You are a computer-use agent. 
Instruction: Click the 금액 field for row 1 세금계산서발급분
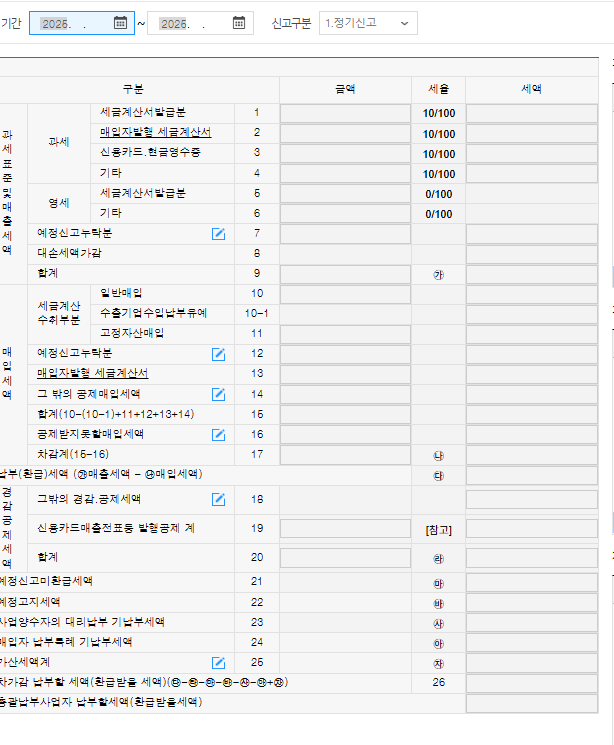(x=345, y=114)
